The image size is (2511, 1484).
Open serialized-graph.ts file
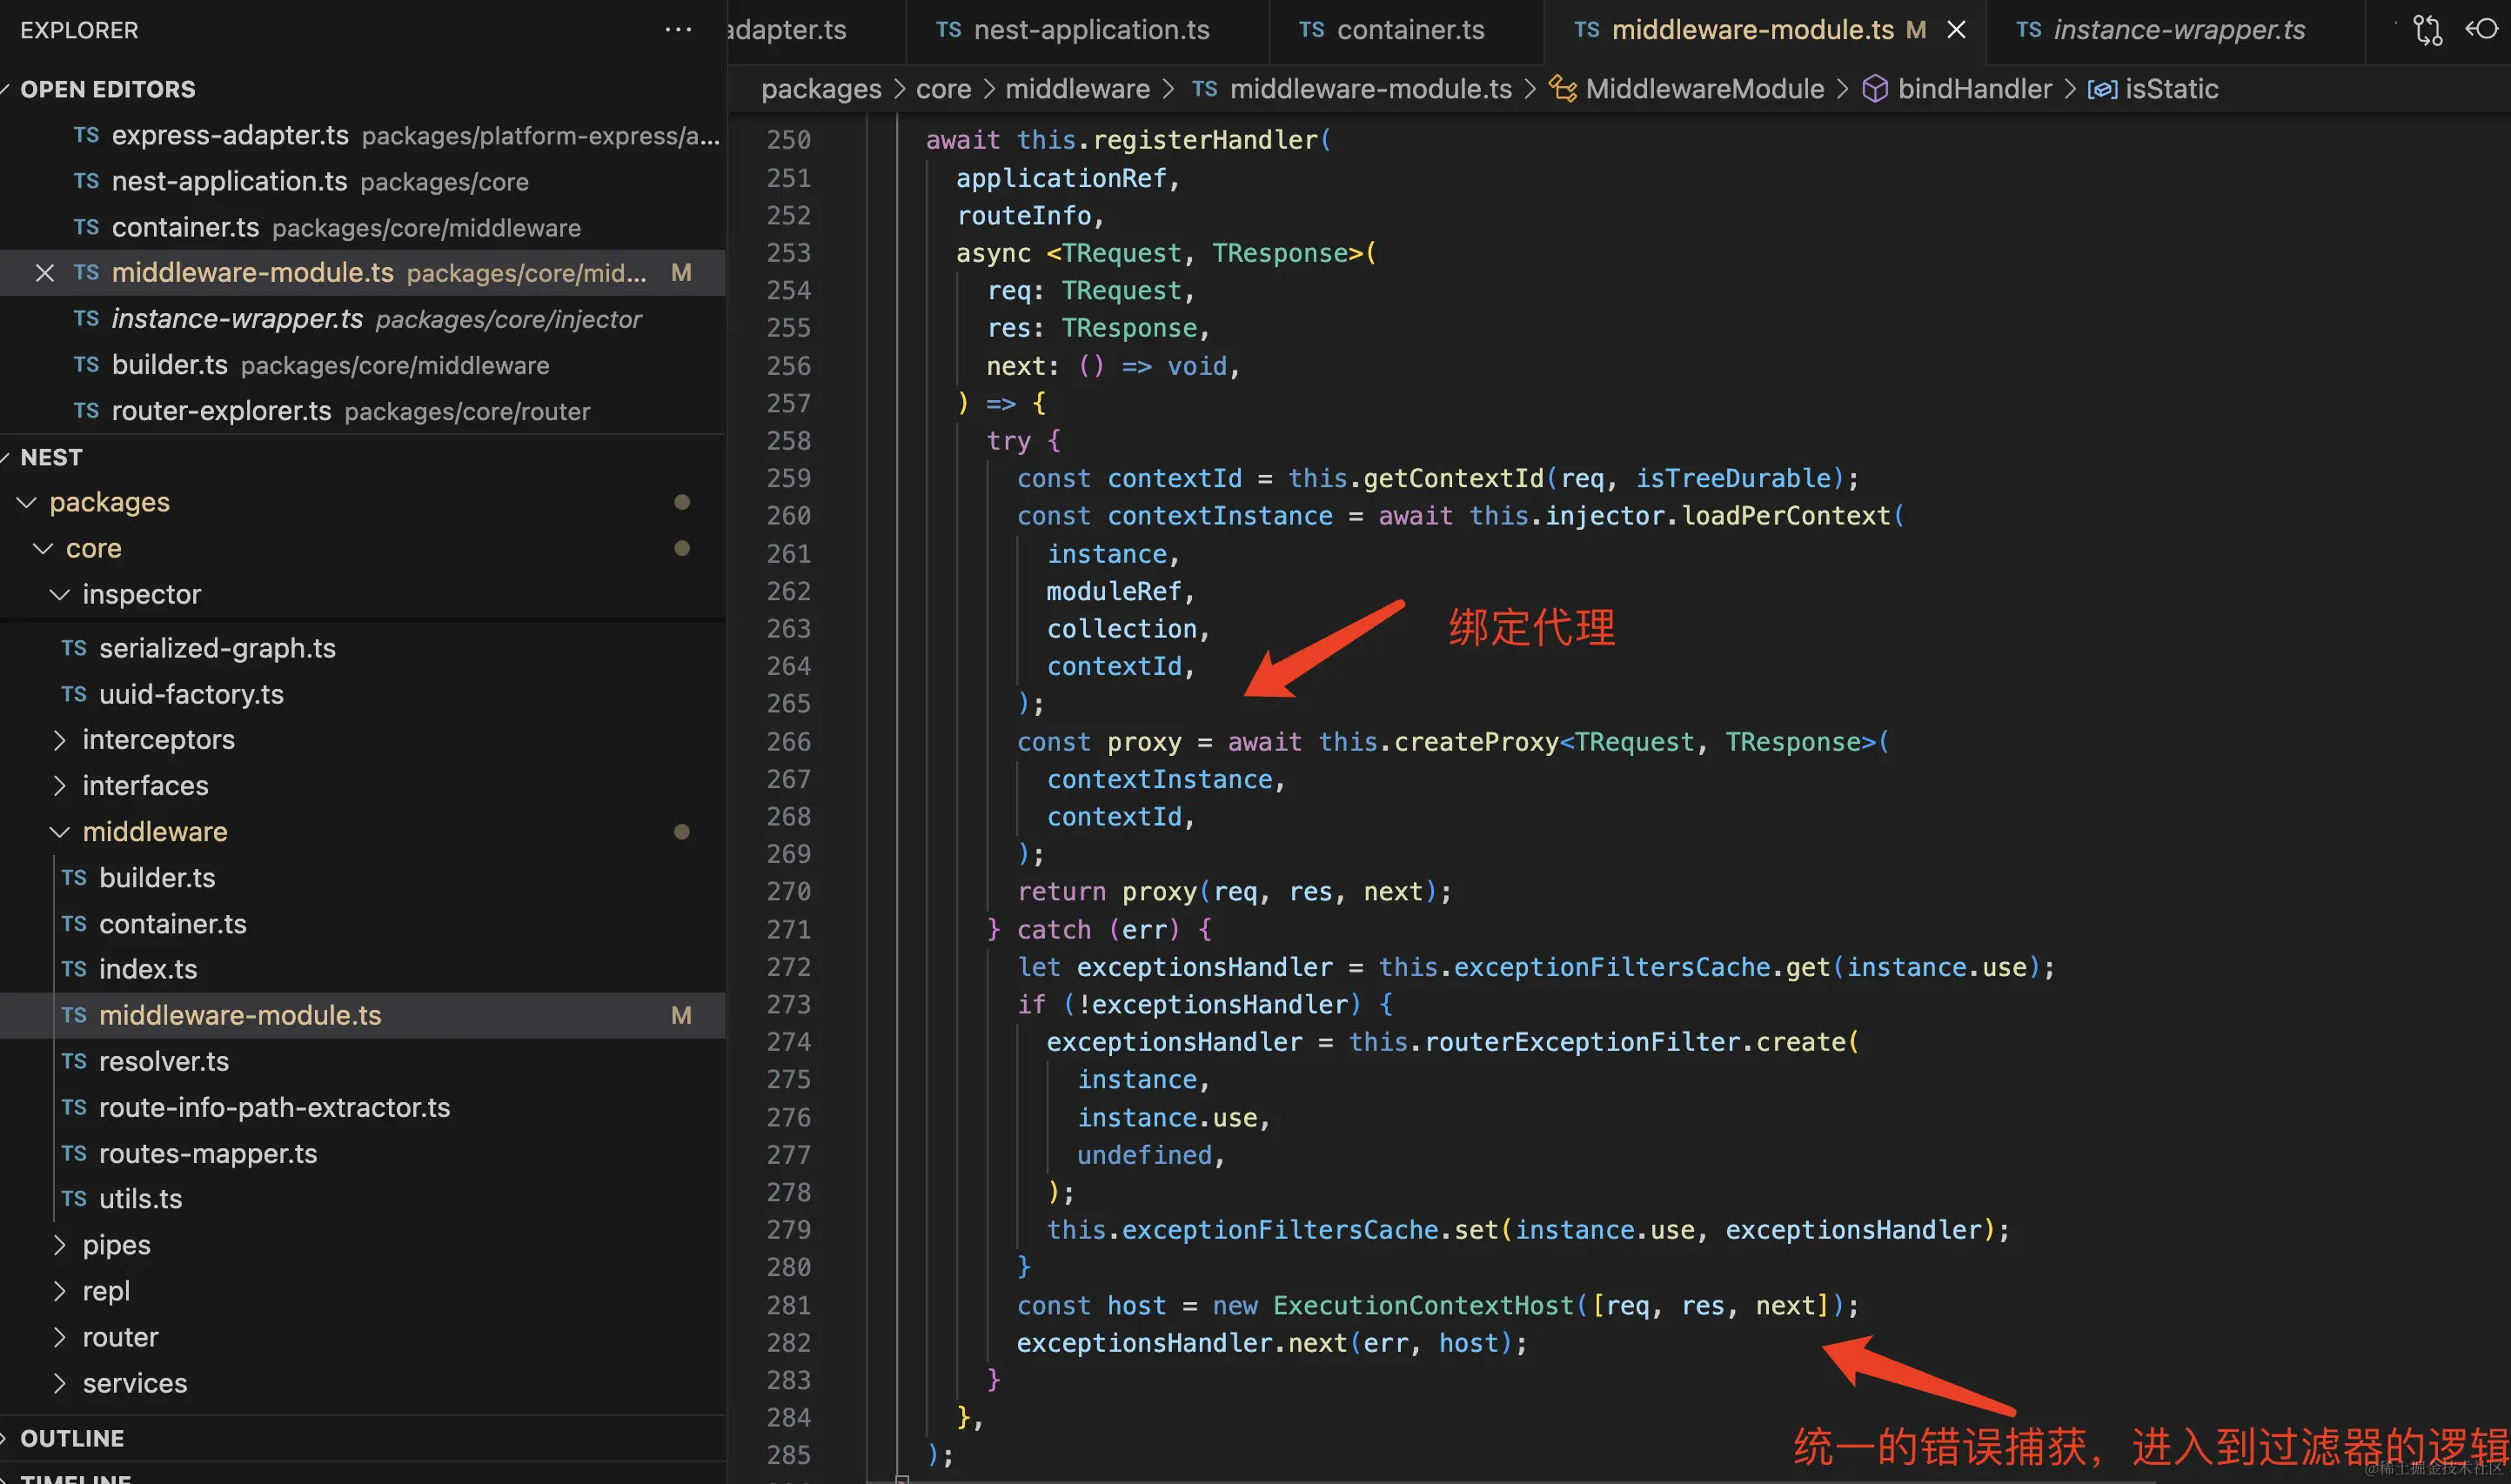coord(362,648)
